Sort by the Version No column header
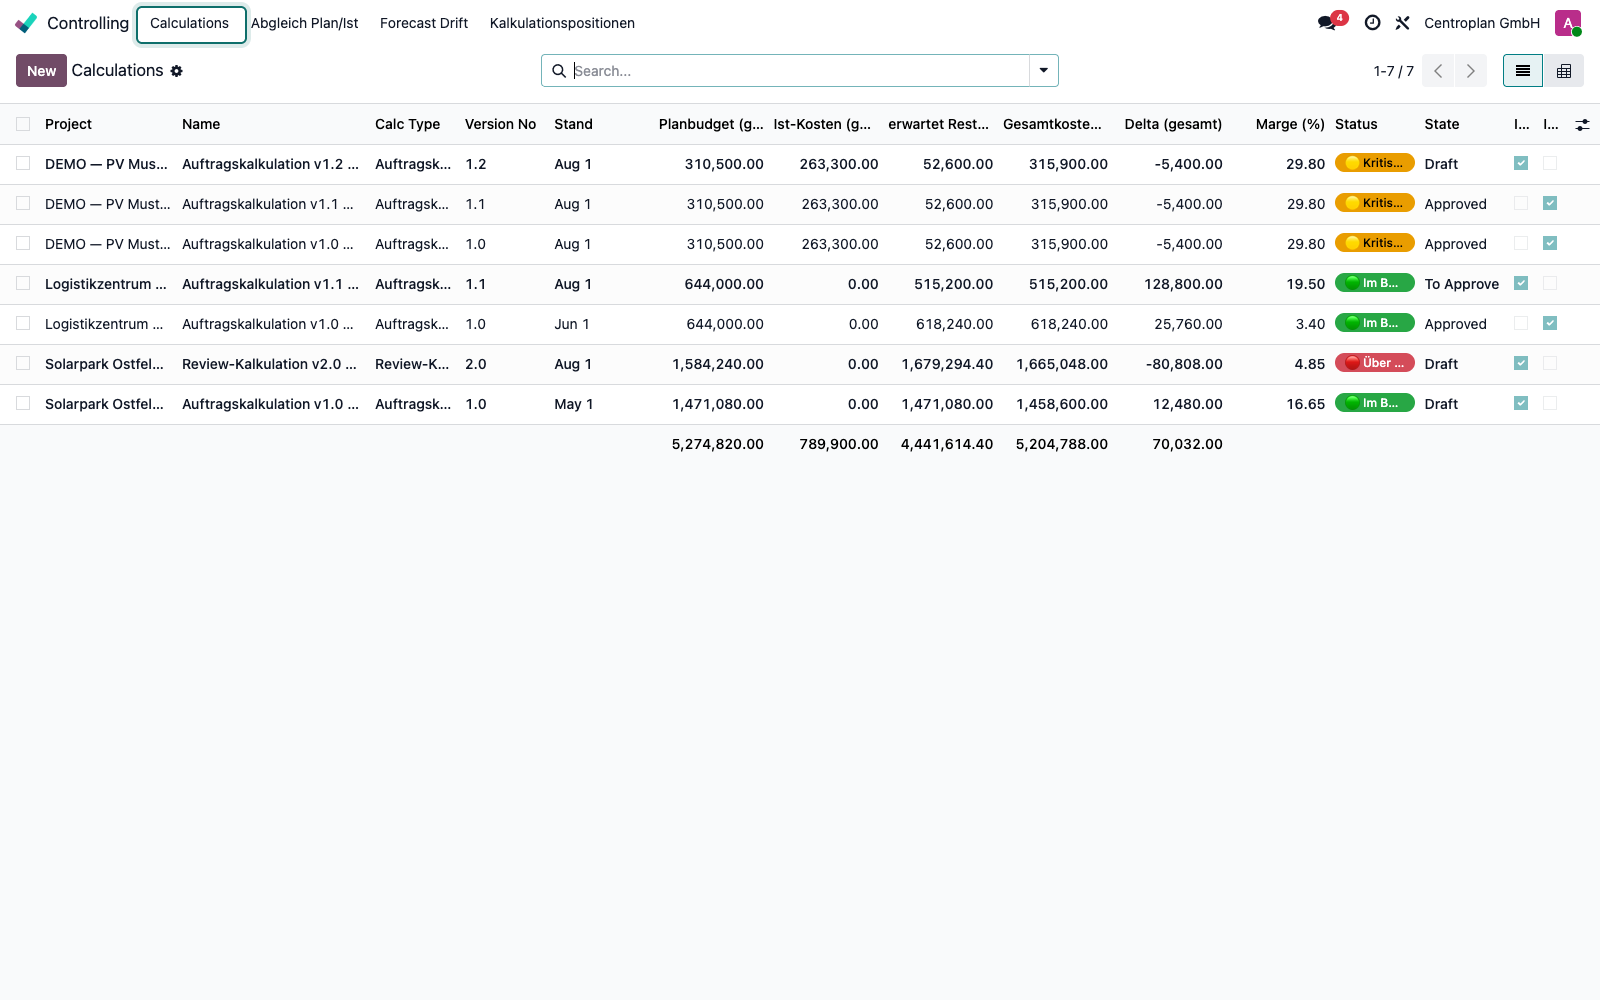 501,124
